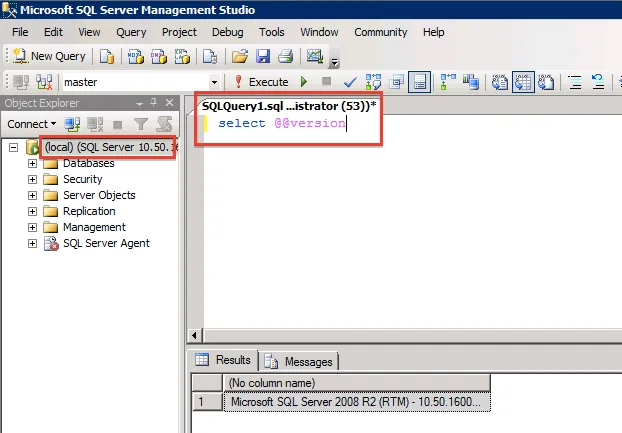Click the Print icon
Viewport: 622px width, 433px height.
[286, 56]
